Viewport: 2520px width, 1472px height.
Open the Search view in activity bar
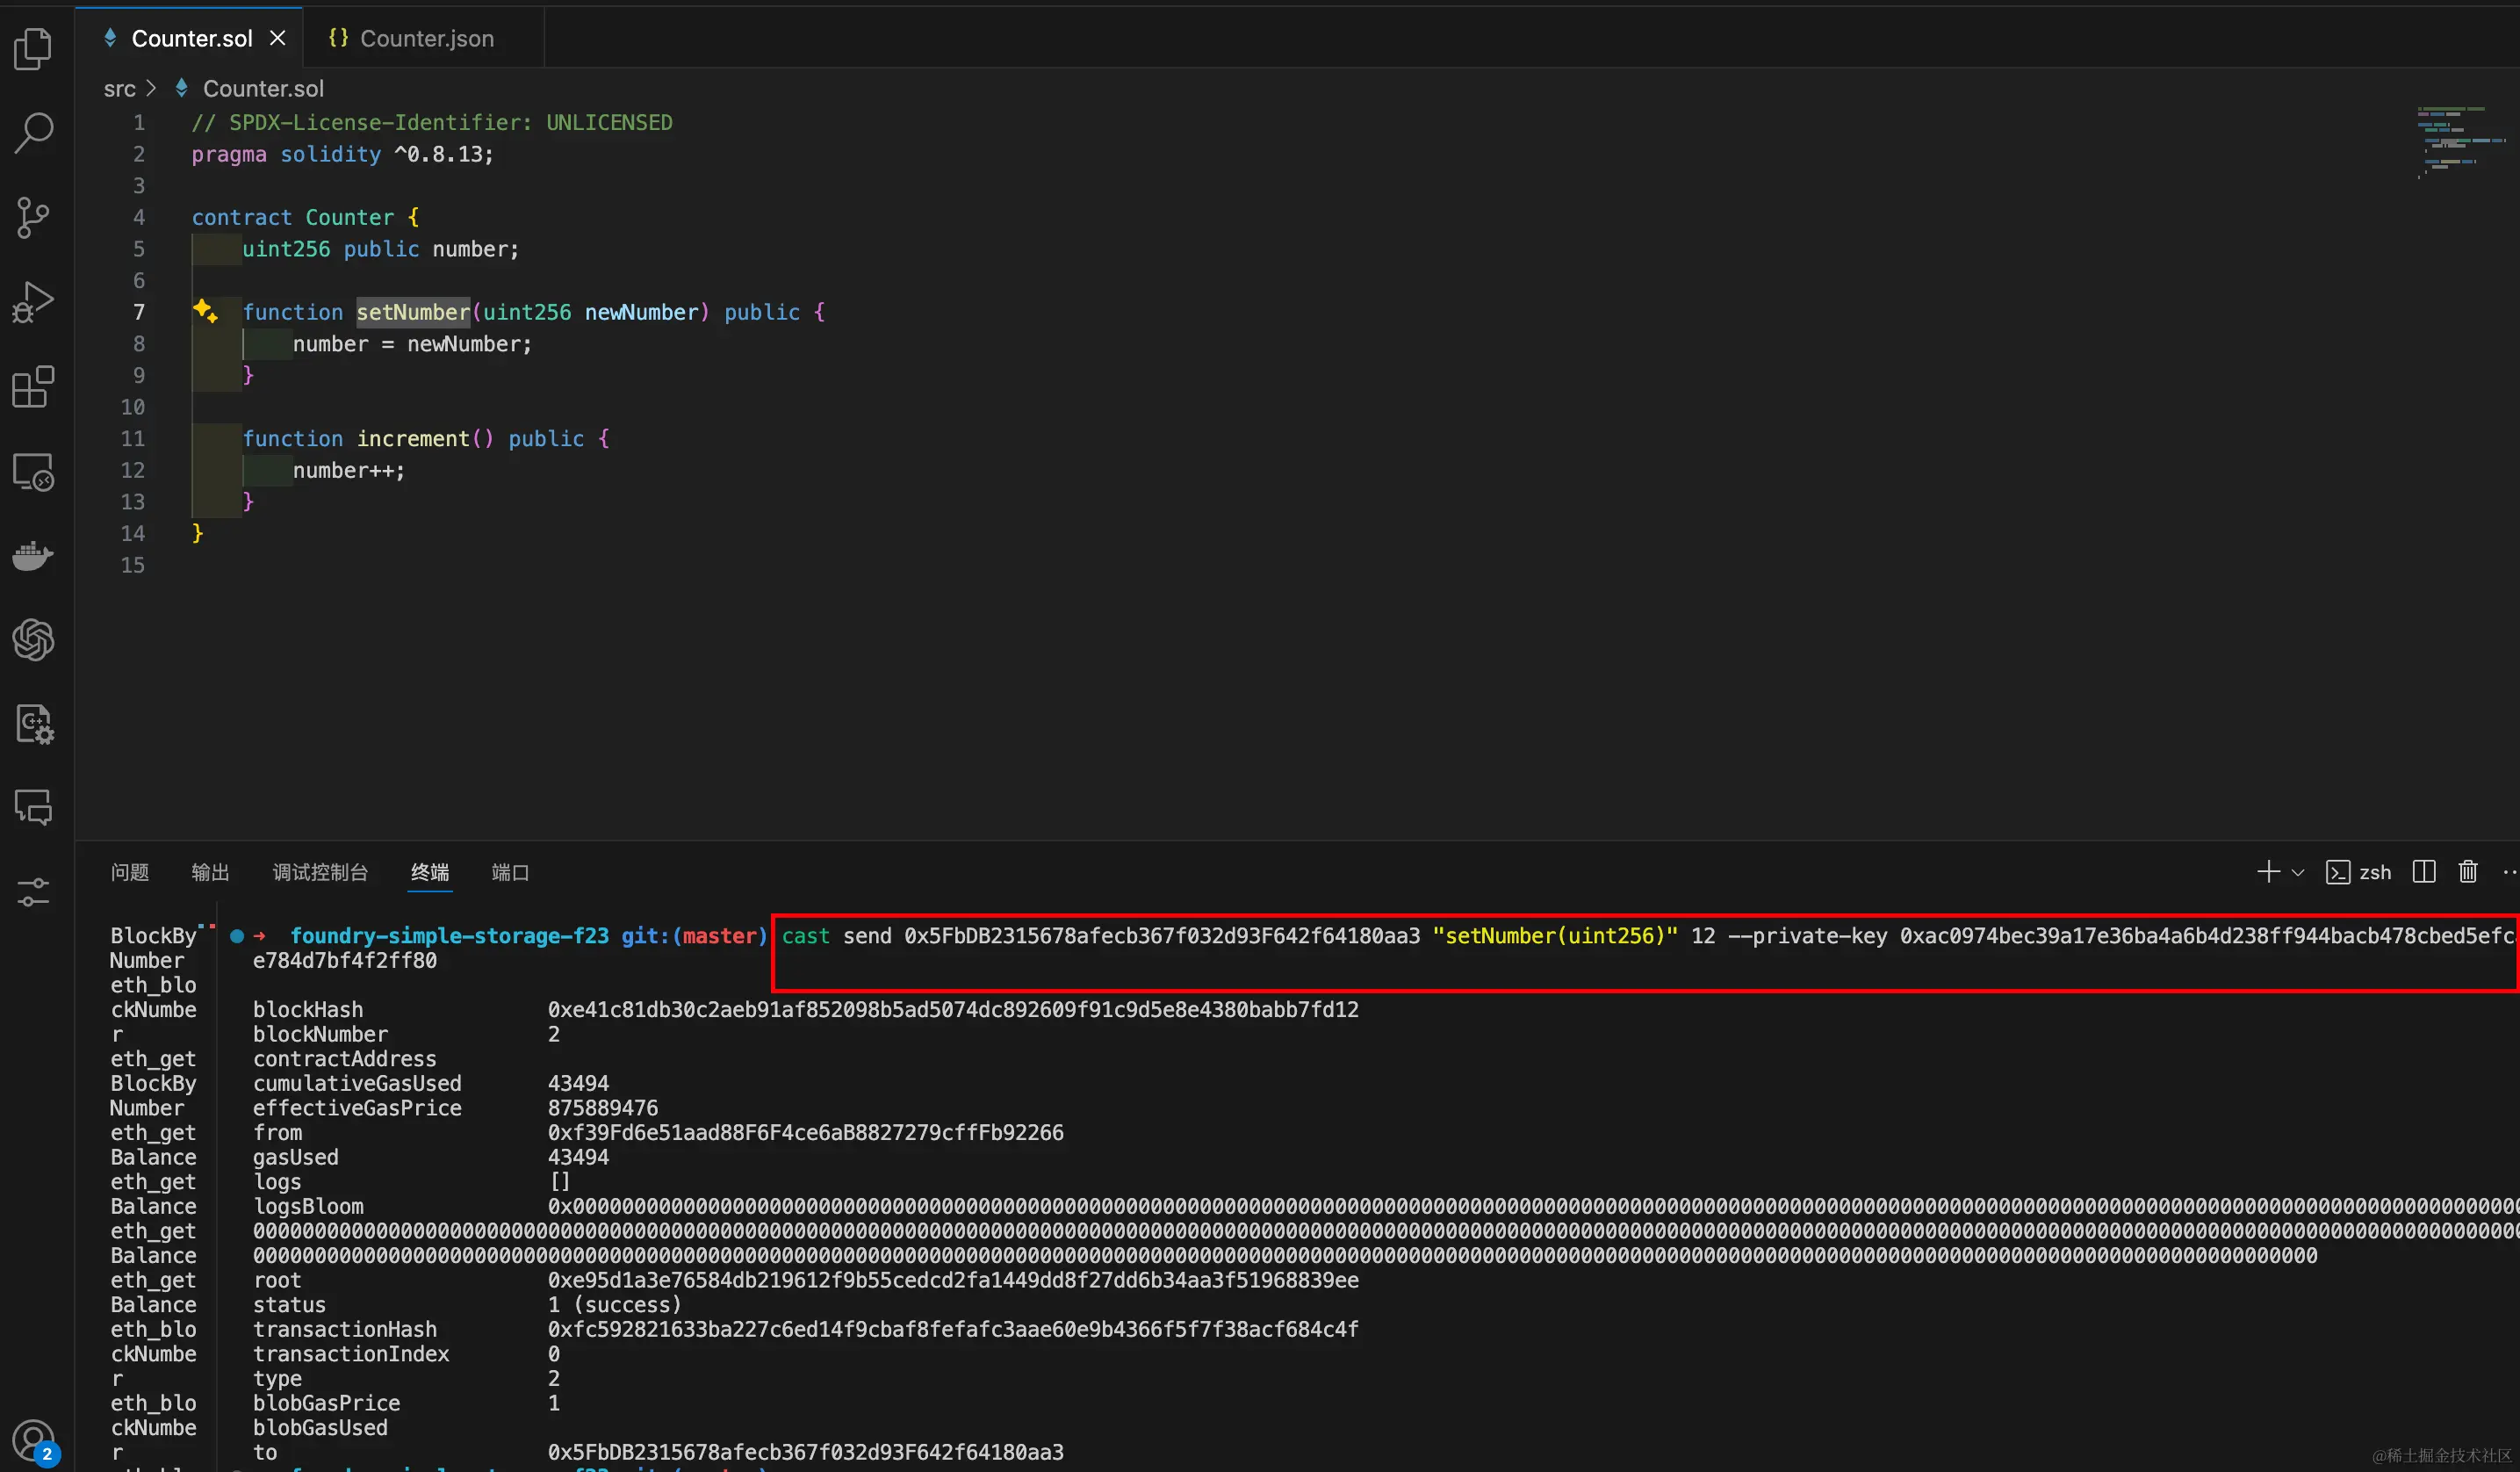tap(33, 132)
